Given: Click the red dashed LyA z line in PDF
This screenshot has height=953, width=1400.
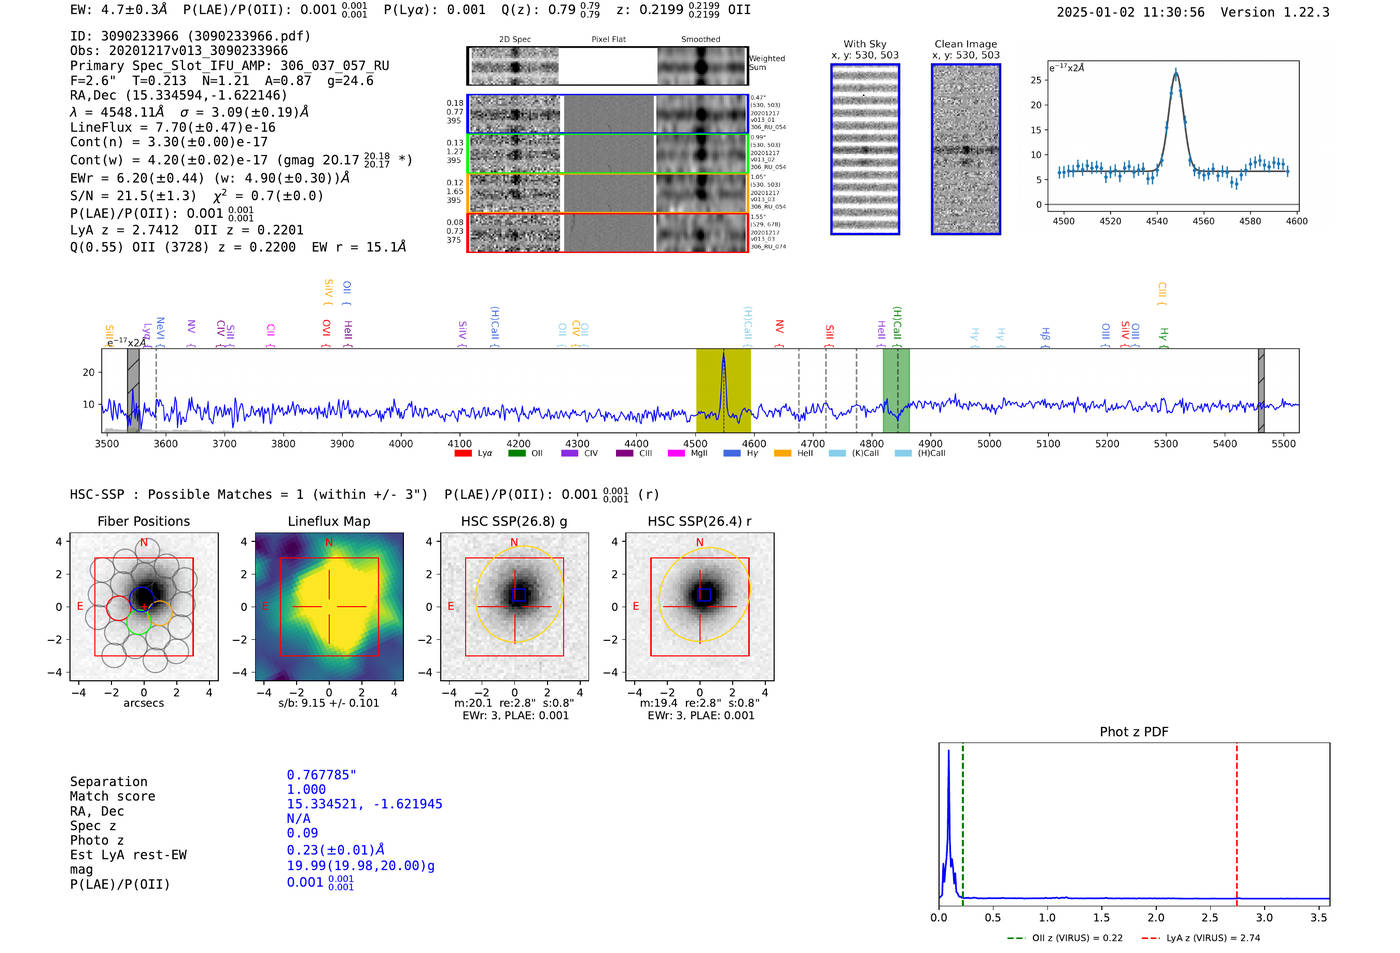Looking at the screenshot, I should 1237,824.
